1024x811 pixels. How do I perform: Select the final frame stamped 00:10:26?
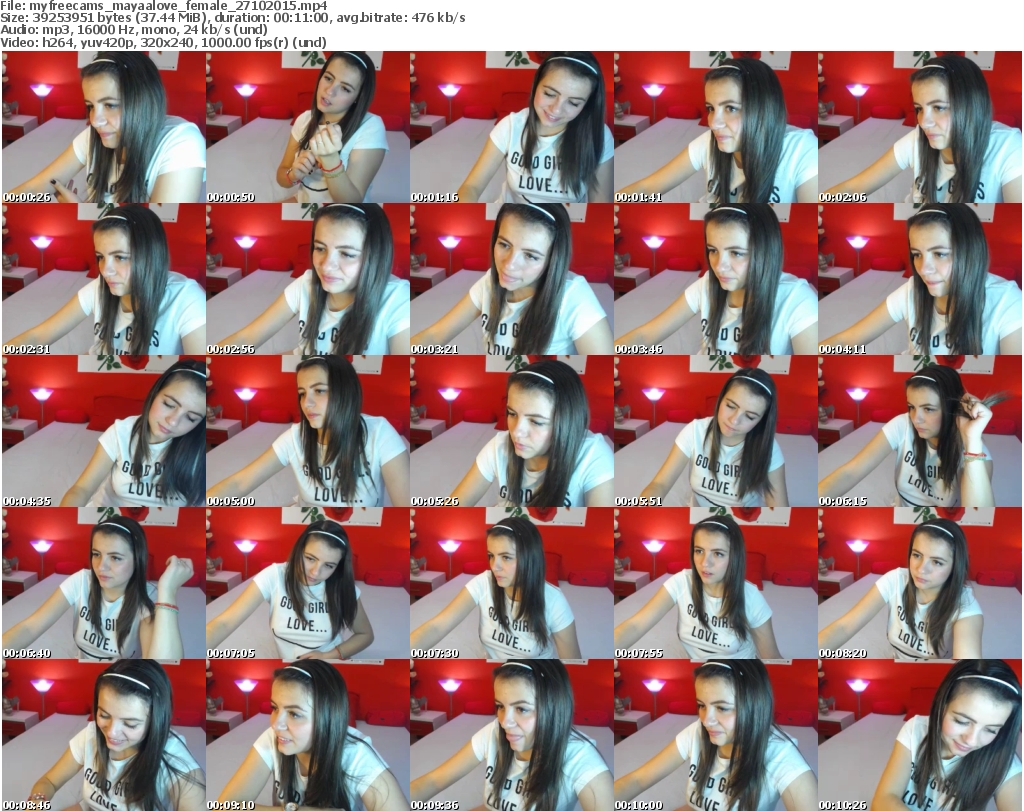(920, 735)
